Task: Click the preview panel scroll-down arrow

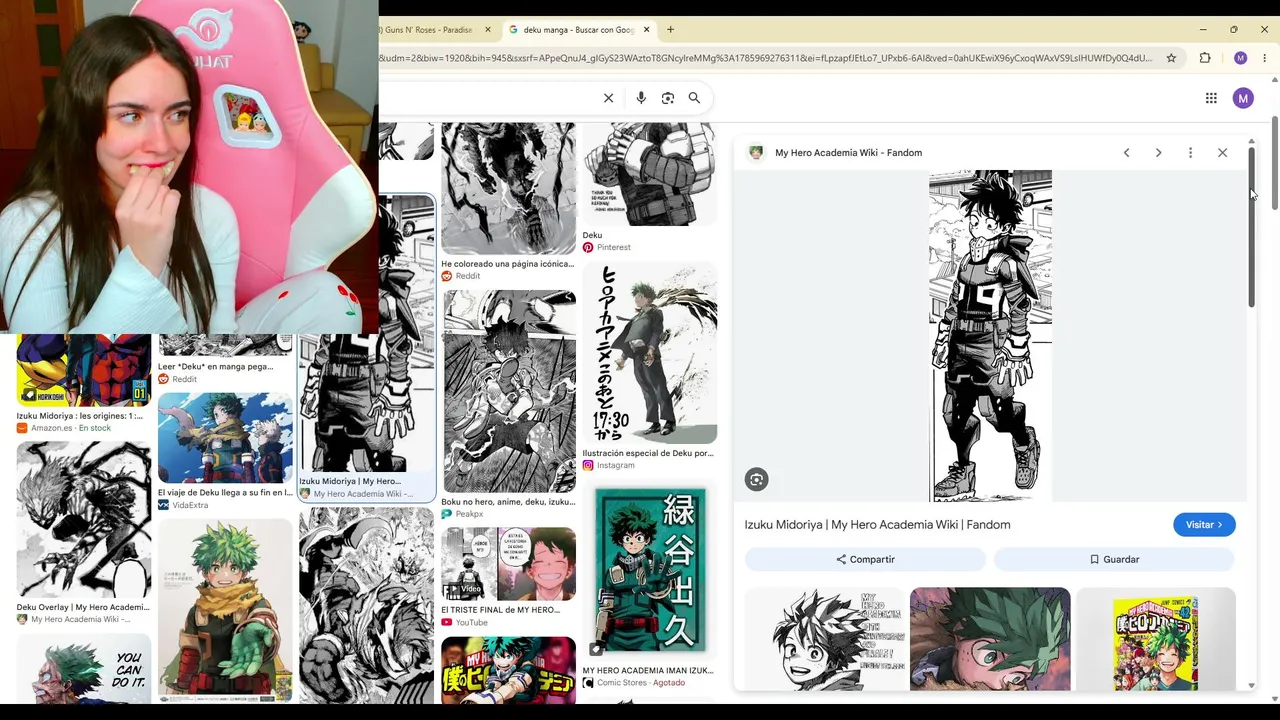Action: tap(1251, 686)
